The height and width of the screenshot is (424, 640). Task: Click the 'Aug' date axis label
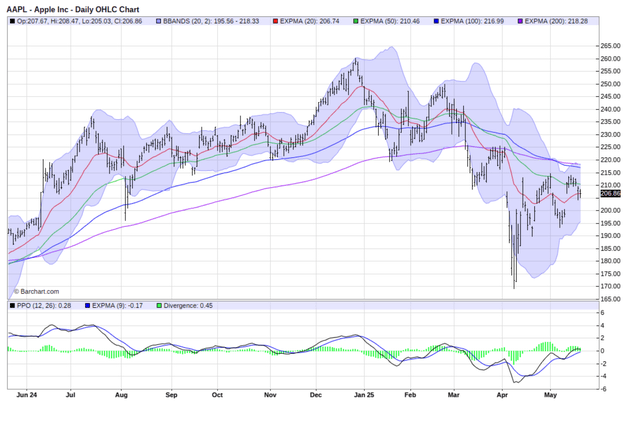(x=121, y=395)
